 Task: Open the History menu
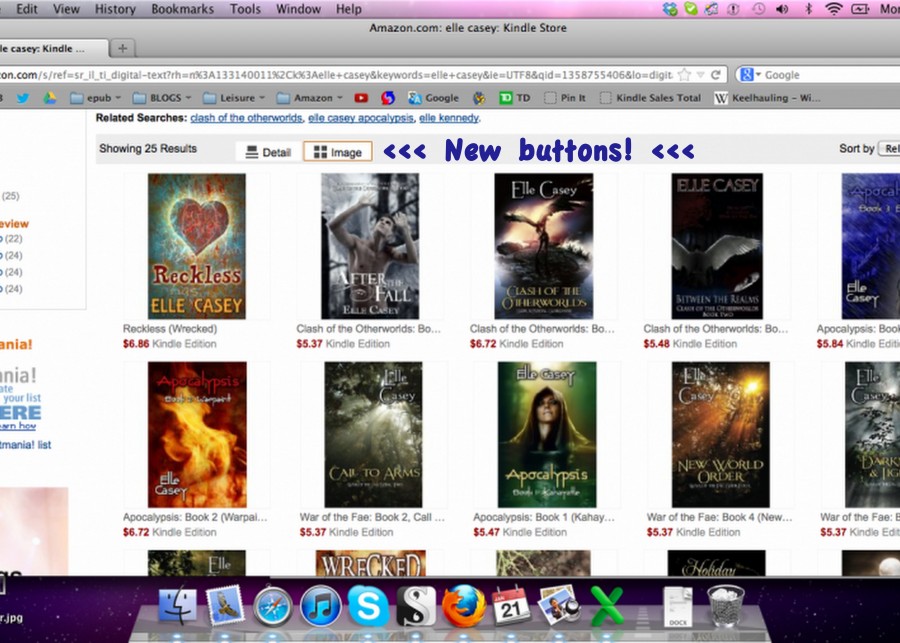(x=115, y=9)
